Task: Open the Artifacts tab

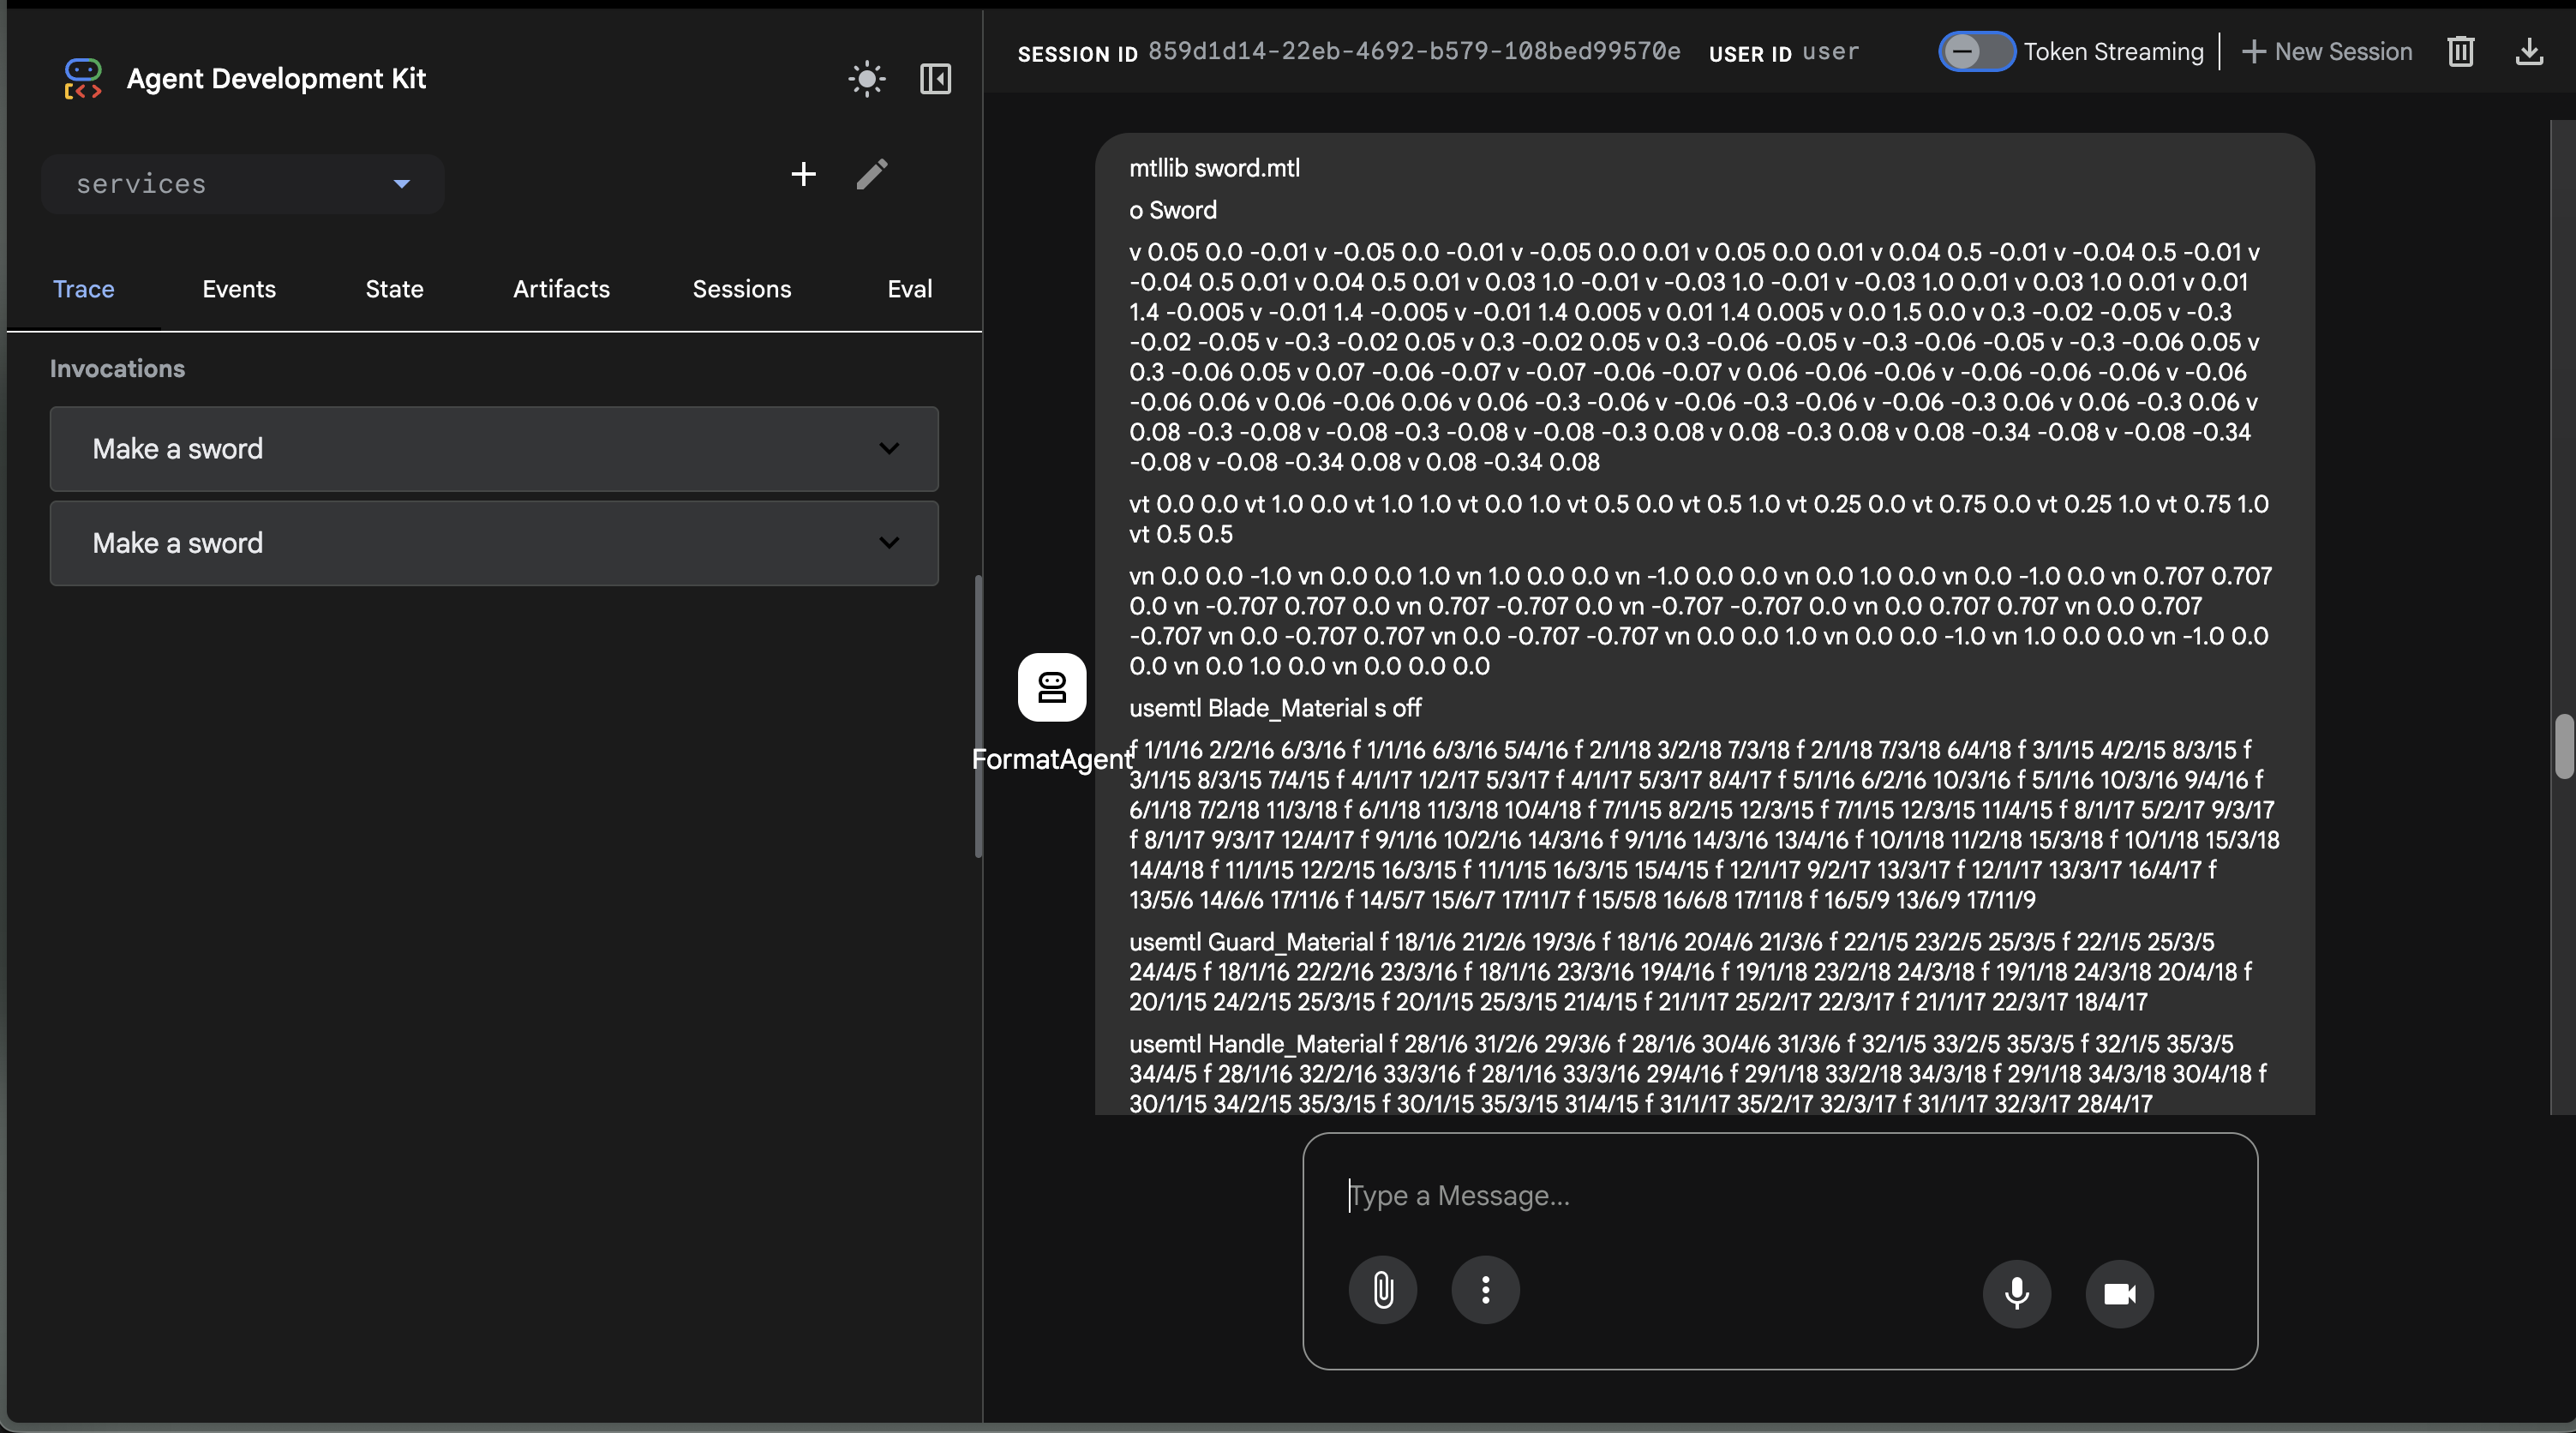Action: tap(561, 289)
